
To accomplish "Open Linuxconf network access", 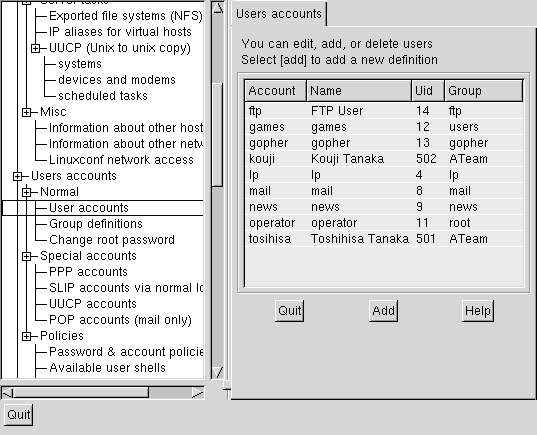I will click(x=121, y=160).
